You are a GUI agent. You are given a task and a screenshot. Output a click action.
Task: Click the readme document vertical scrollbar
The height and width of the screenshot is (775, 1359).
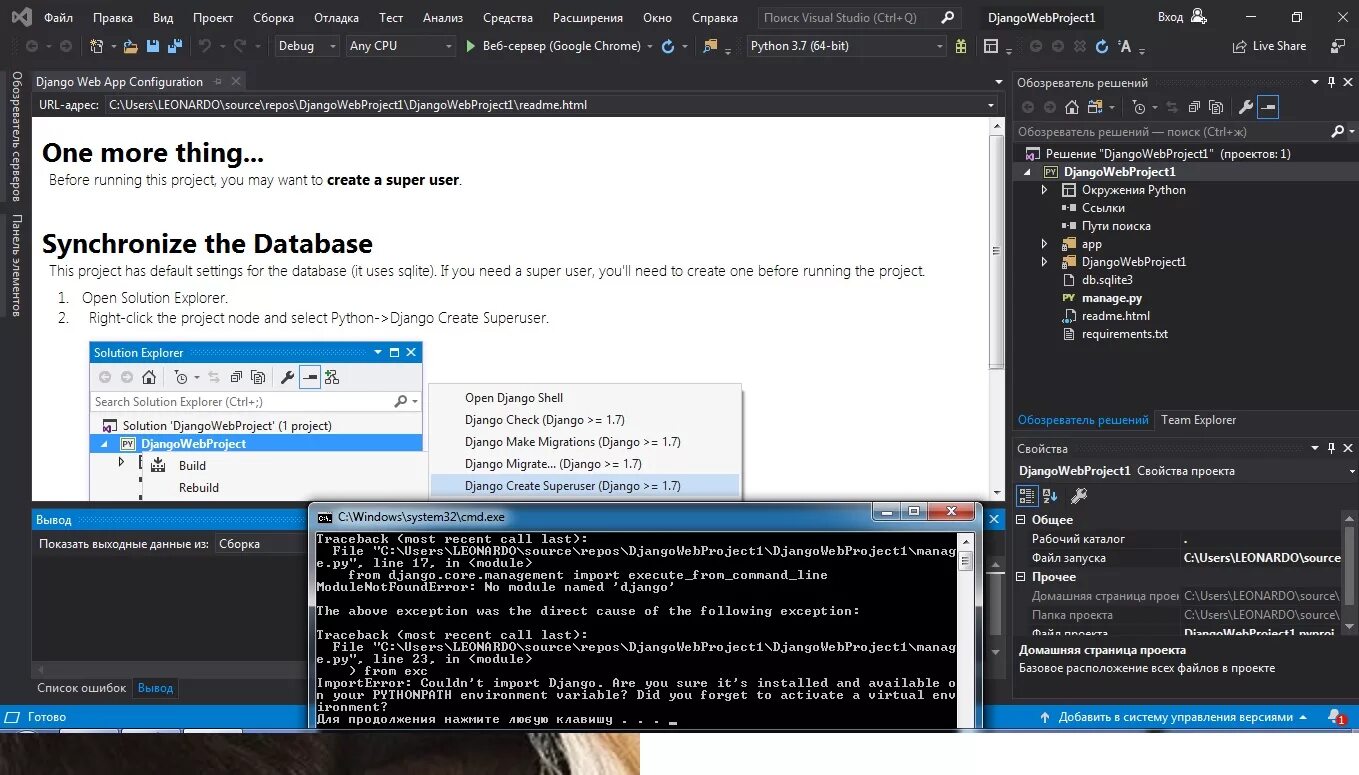pyautogui.click(x=996, y=308)
